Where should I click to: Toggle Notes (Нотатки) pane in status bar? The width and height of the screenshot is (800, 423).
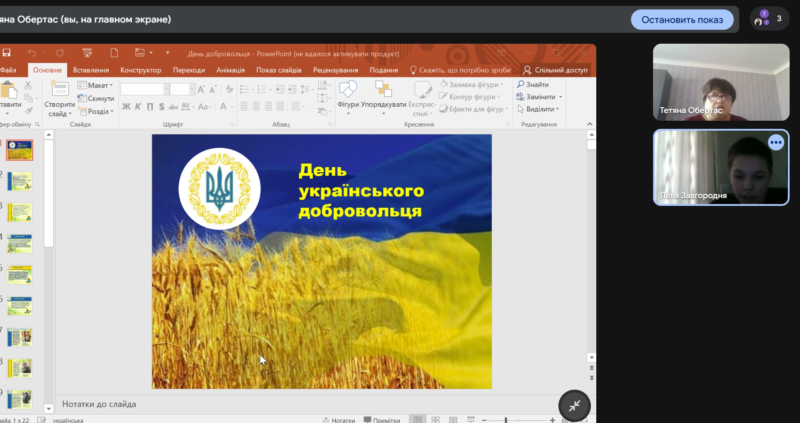click(x=338, y=420)
